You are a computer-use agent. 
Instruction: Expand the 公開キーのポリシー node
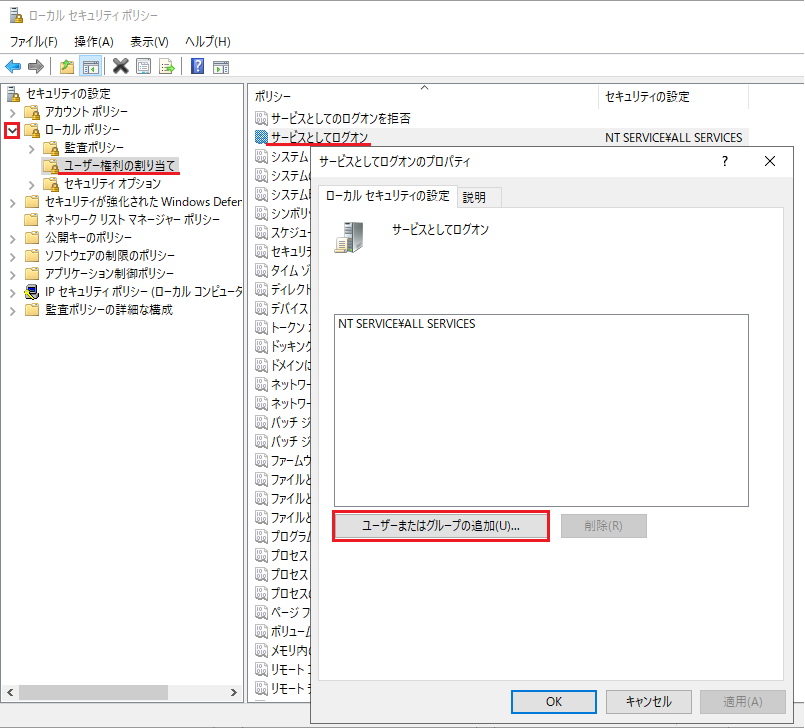(13, 239)
